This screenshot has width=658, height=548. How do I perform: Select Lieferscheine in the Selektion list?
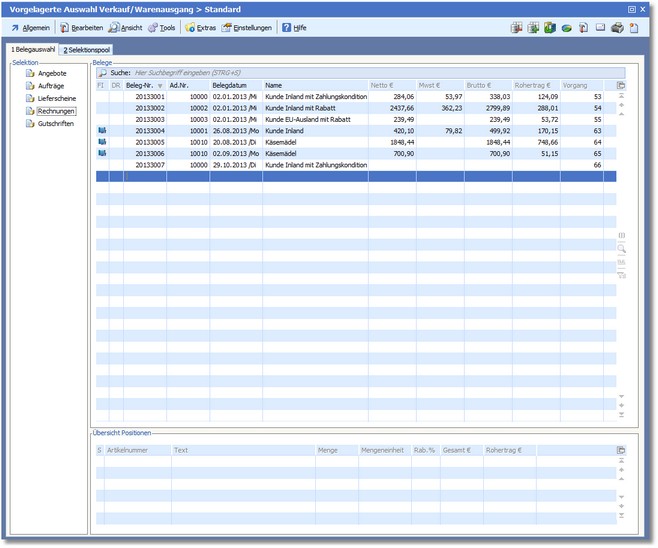[55, 98]
